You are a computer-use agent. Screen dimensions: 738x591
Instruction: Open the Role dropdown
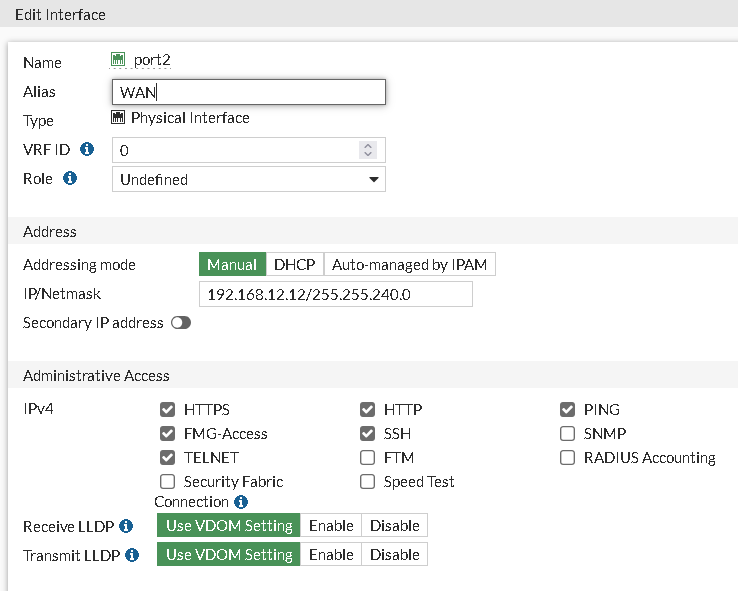[x=248, y=179]
